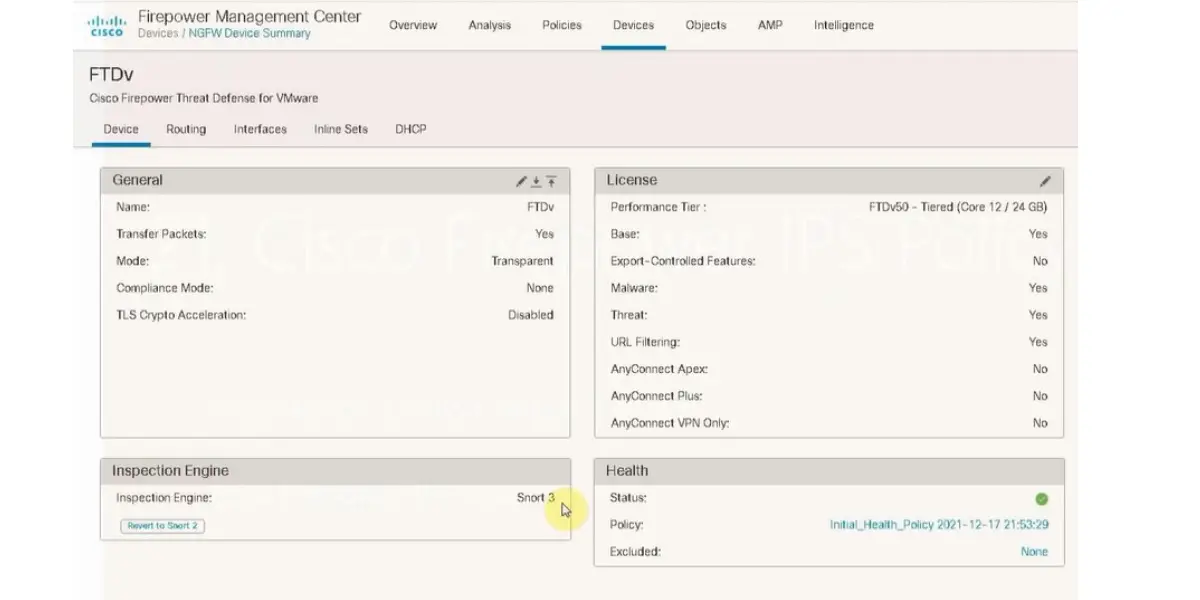Click the AnyConnect VPN Only label
1200x600 pixels.
pos(670,423)
